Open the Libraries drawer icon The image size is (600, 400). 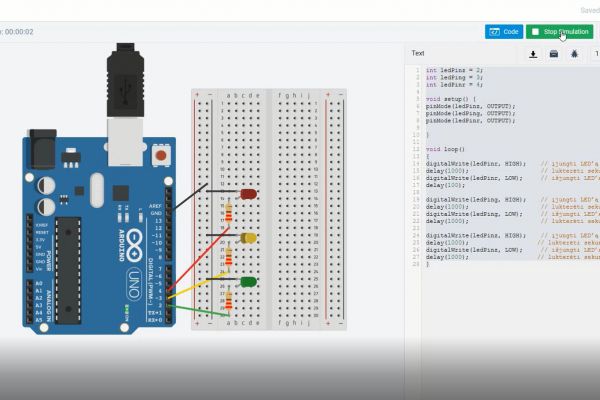point(554,54)
